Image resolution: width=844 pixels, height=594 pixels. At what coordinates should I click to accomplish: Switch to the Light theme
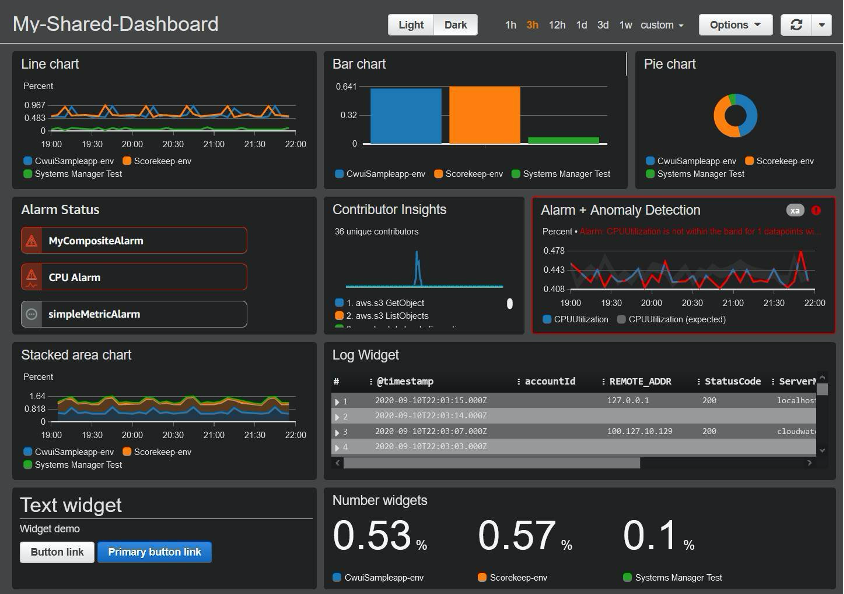(x=412, y=24)
